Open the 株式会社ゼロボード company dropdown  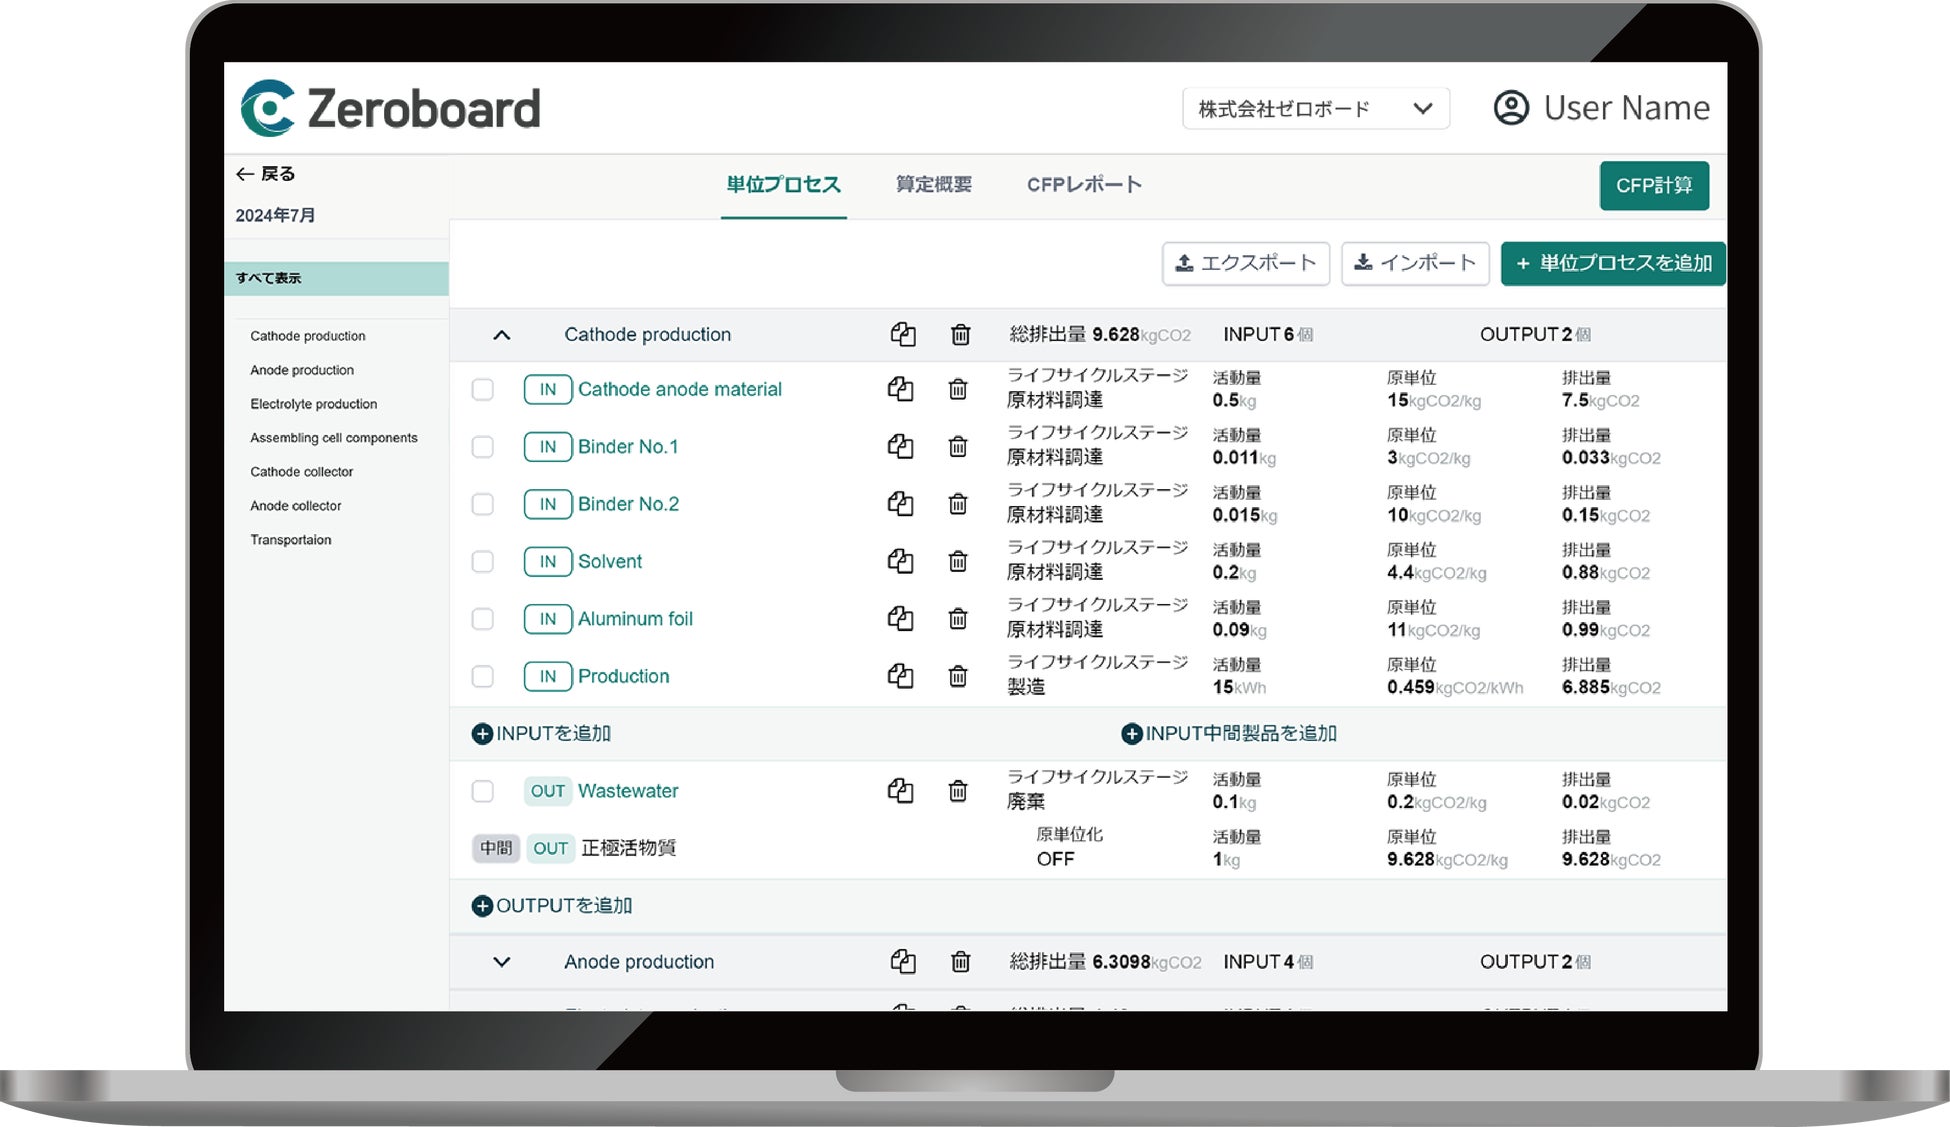[1315, 109]
